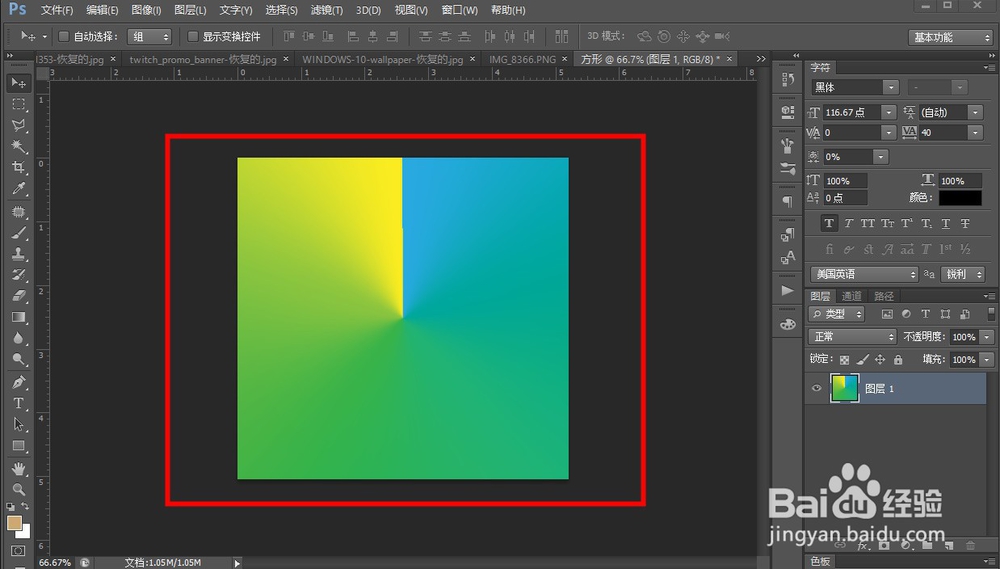The image size is (1000, 569).
Task: Open the 不透明度 opacity dropdown arrow
Action: tap(987, 336)
